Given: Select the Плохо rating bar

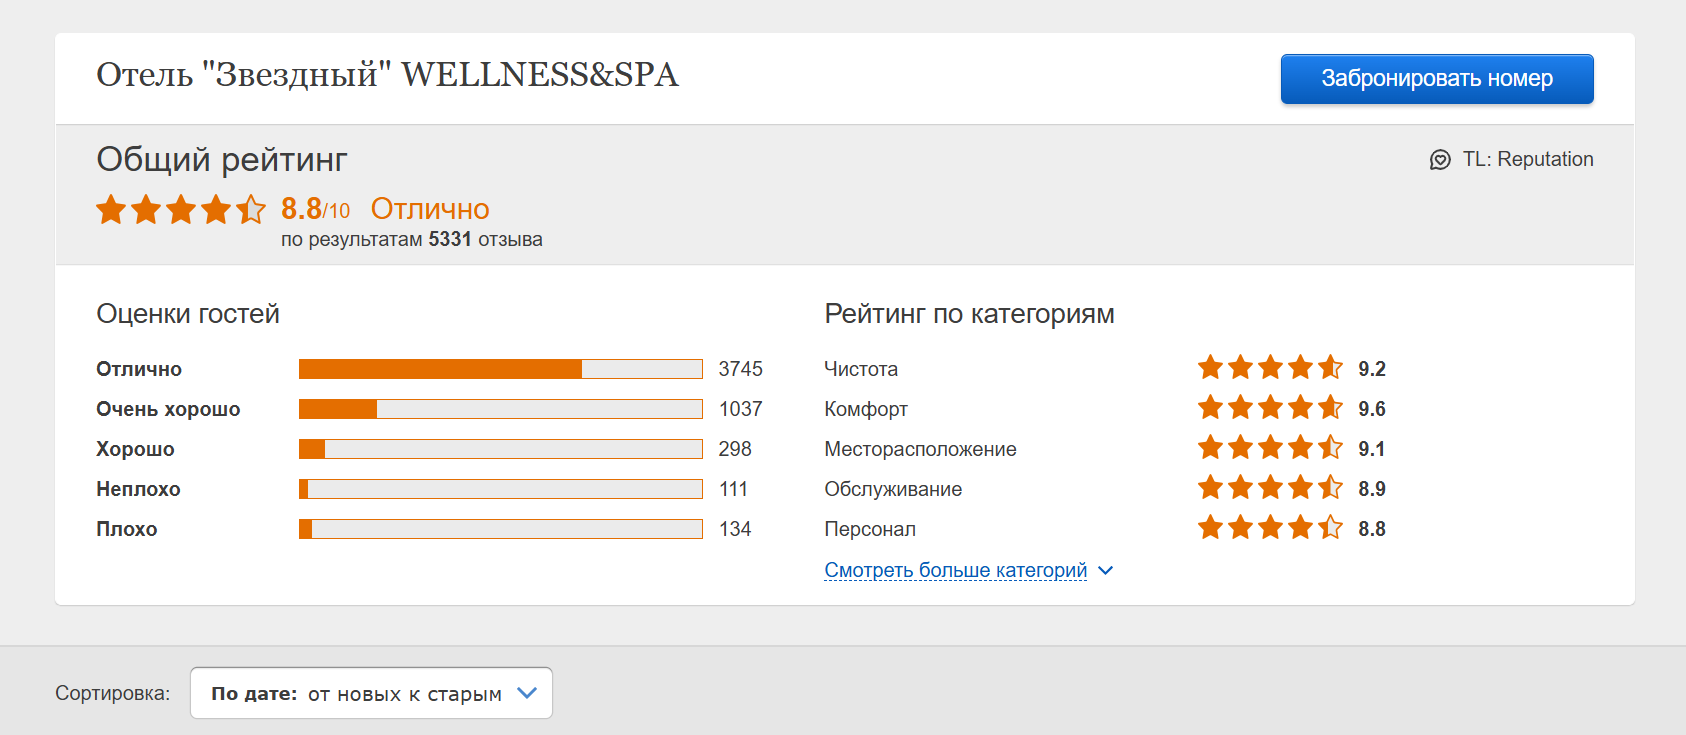Looking at the screenshot, I should click(x=500, y=529).
